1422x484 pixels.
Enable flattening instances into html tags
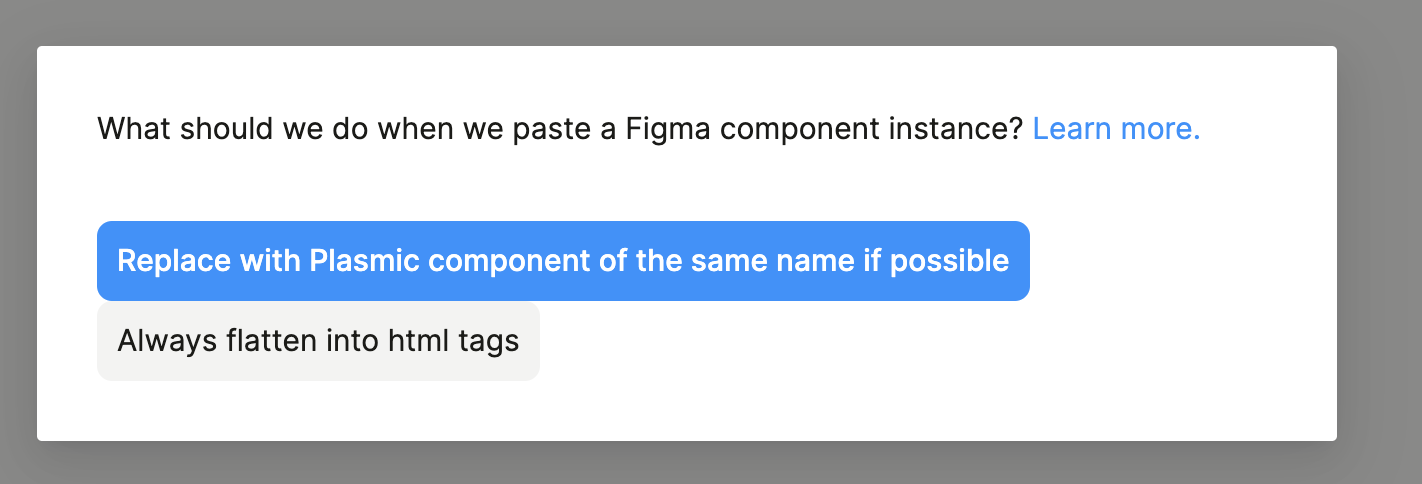pyautogui.click(x=318, y=342)
